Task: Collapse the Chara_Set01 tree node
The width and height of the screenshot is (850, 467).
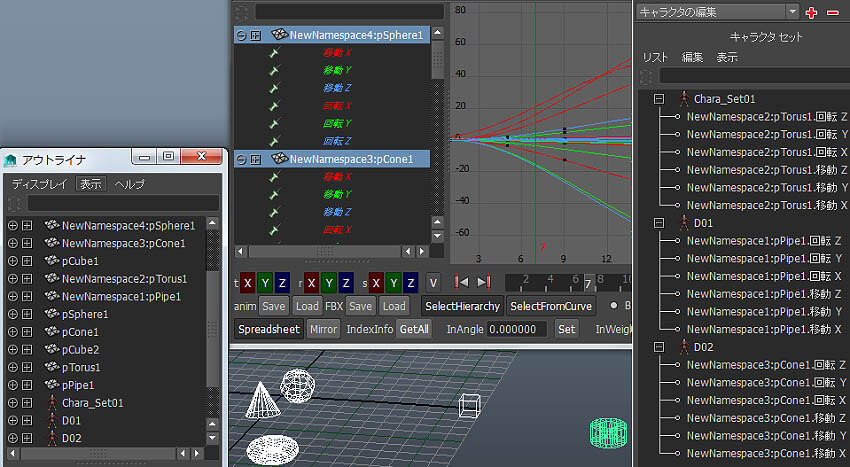Action: point(659,99)
